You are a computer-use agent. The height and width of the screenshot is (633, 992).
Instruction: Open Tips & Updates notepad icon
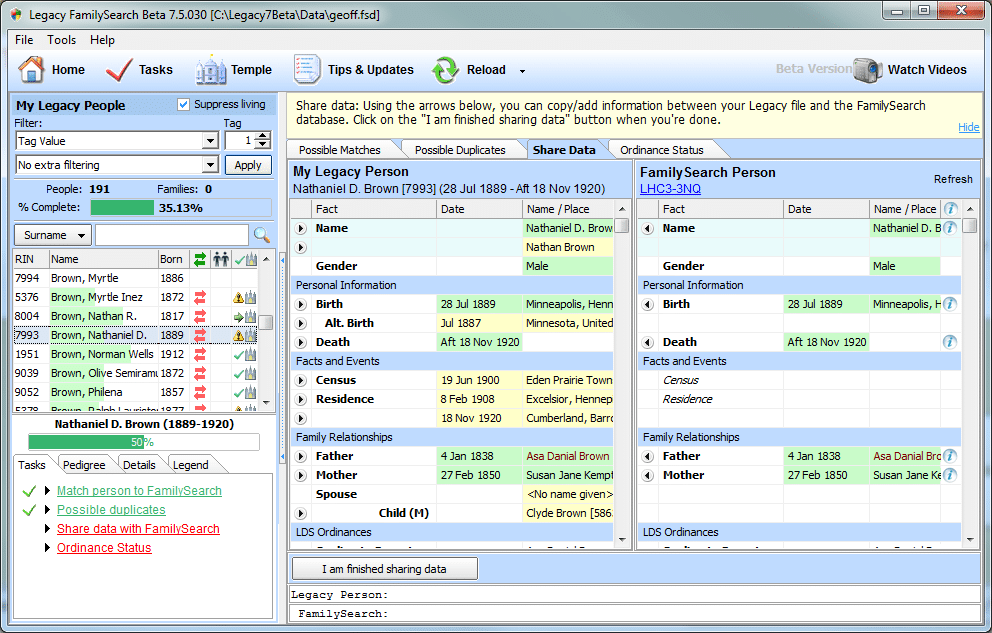[307, 70]
